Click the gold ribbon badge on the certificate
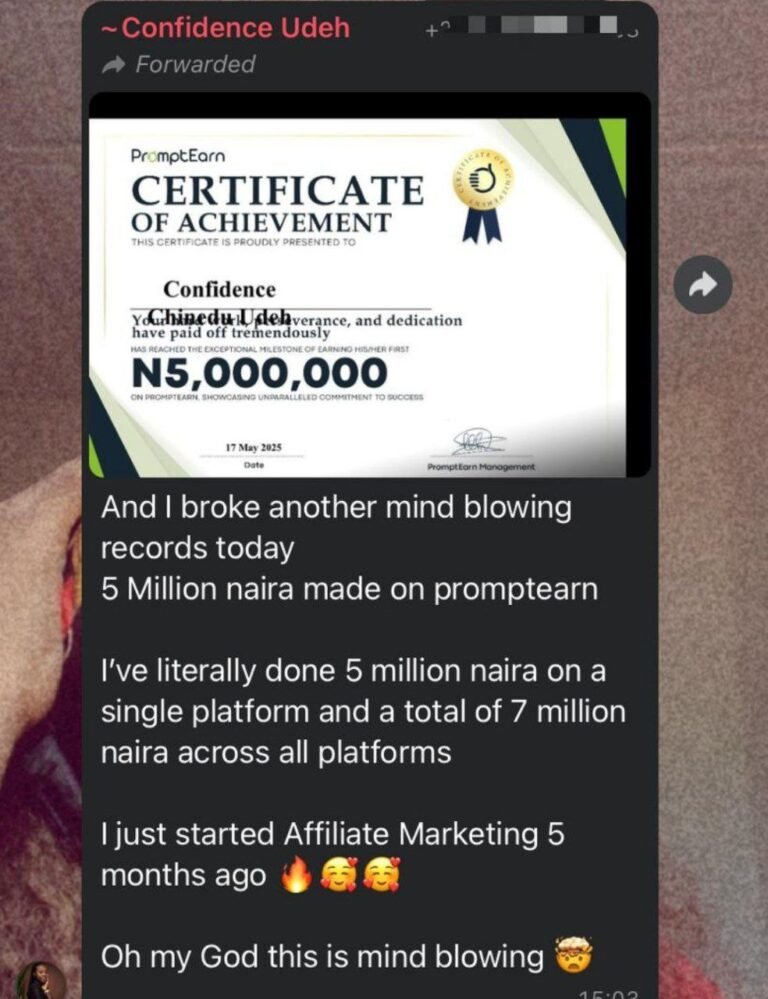 pyautogui.click(x=482, y=199)
